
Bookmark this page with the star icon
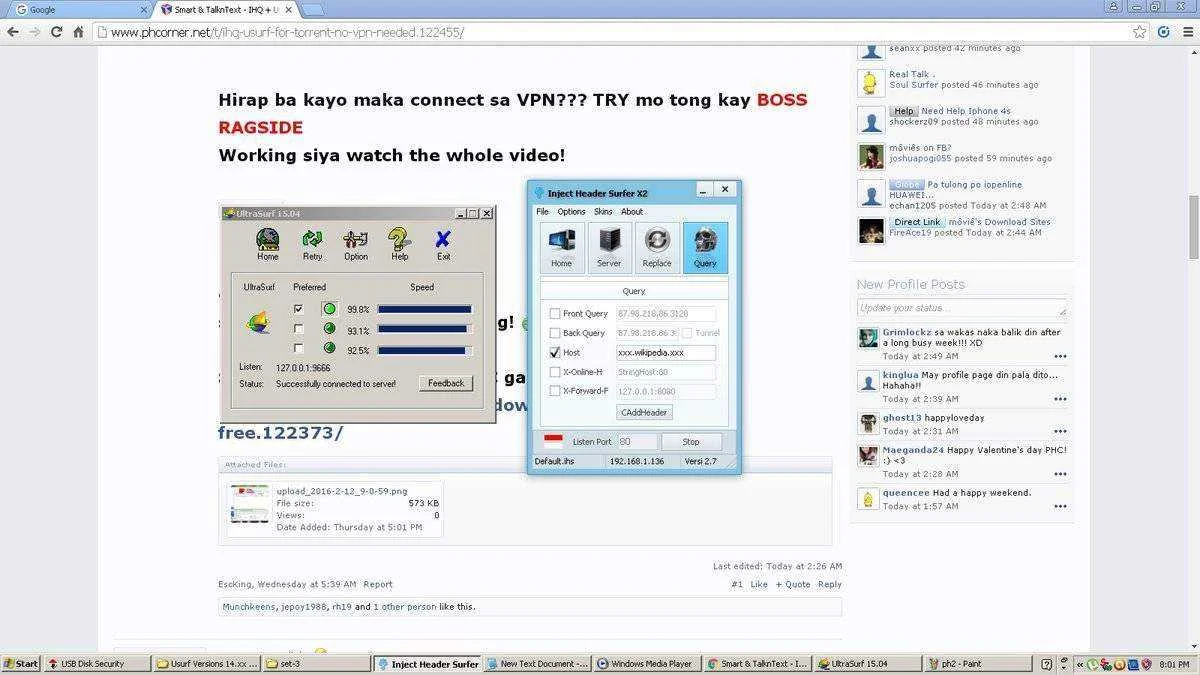point(1139,32)
